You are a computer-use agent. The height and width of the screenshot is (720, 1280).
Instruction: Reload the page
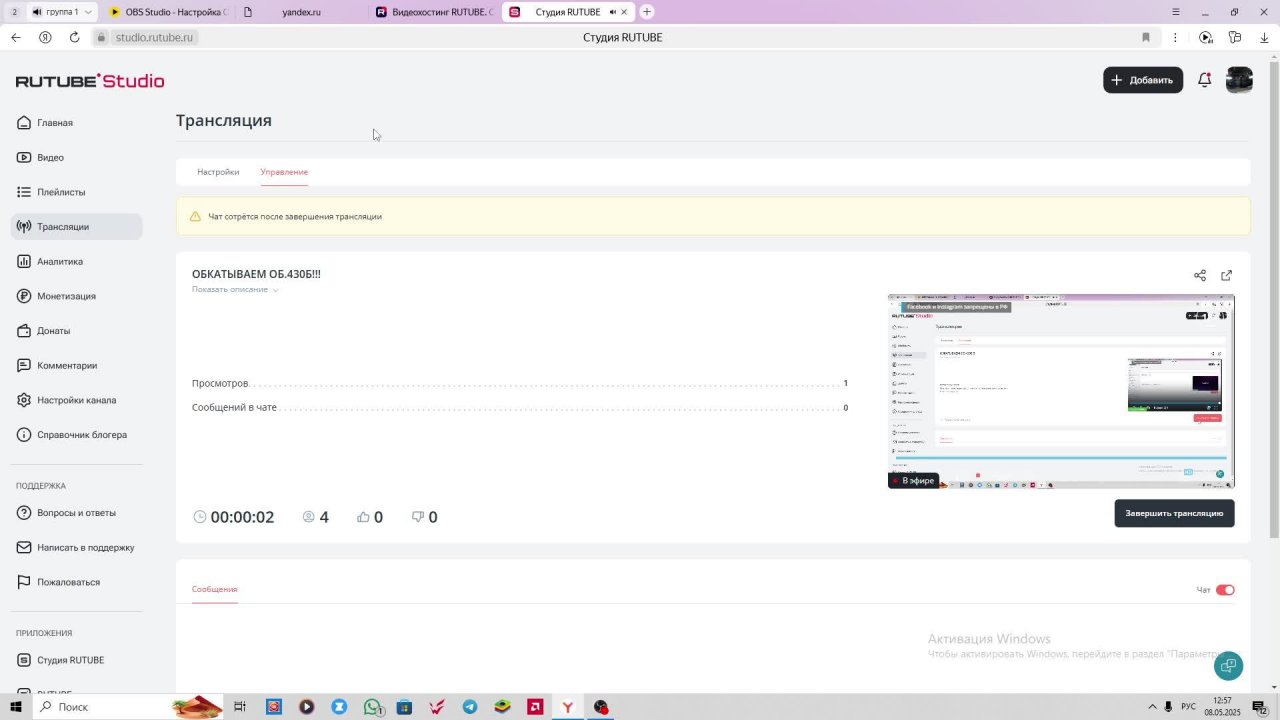tap(74, 37)
